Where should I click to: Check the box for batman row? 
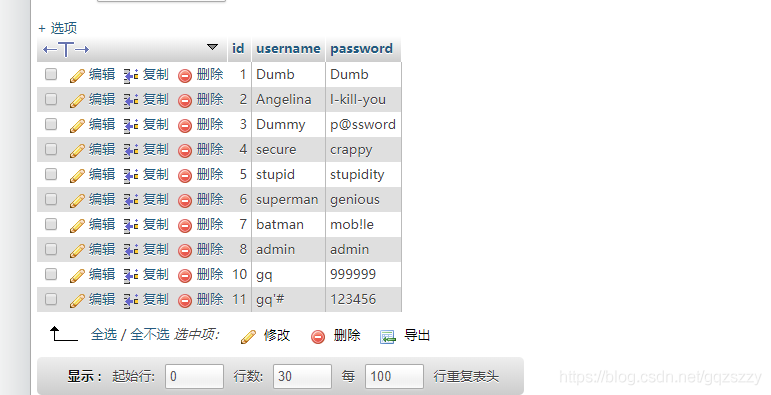(x=51, y=224)
